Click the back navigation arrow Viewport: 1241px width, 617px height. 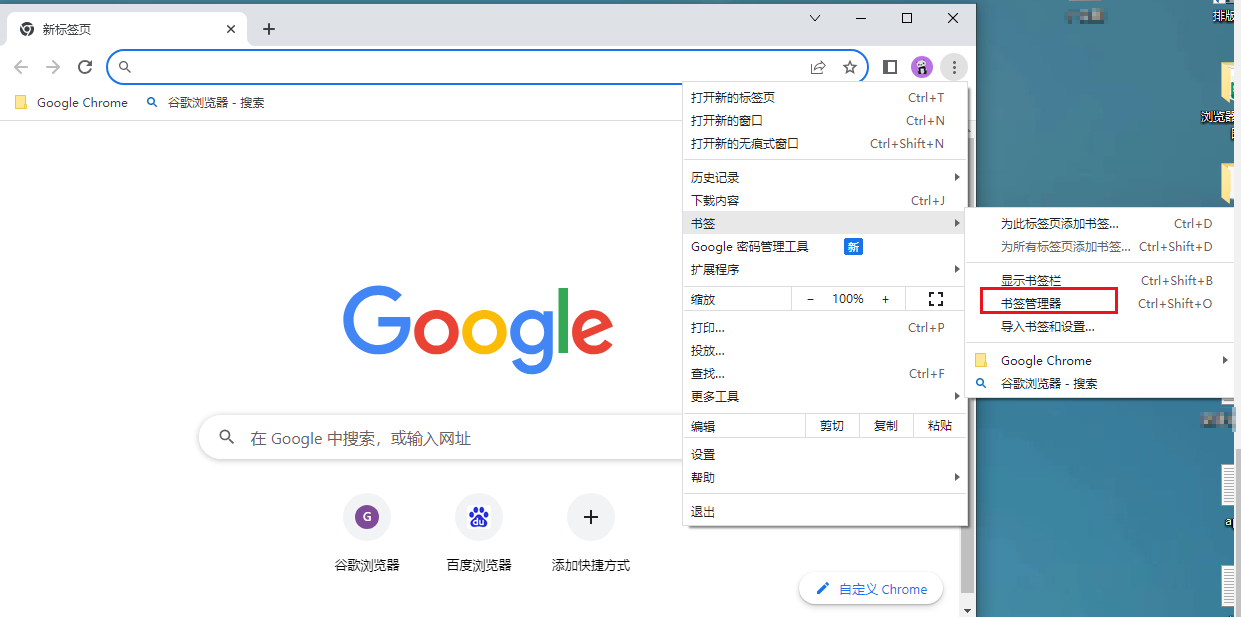21,67
